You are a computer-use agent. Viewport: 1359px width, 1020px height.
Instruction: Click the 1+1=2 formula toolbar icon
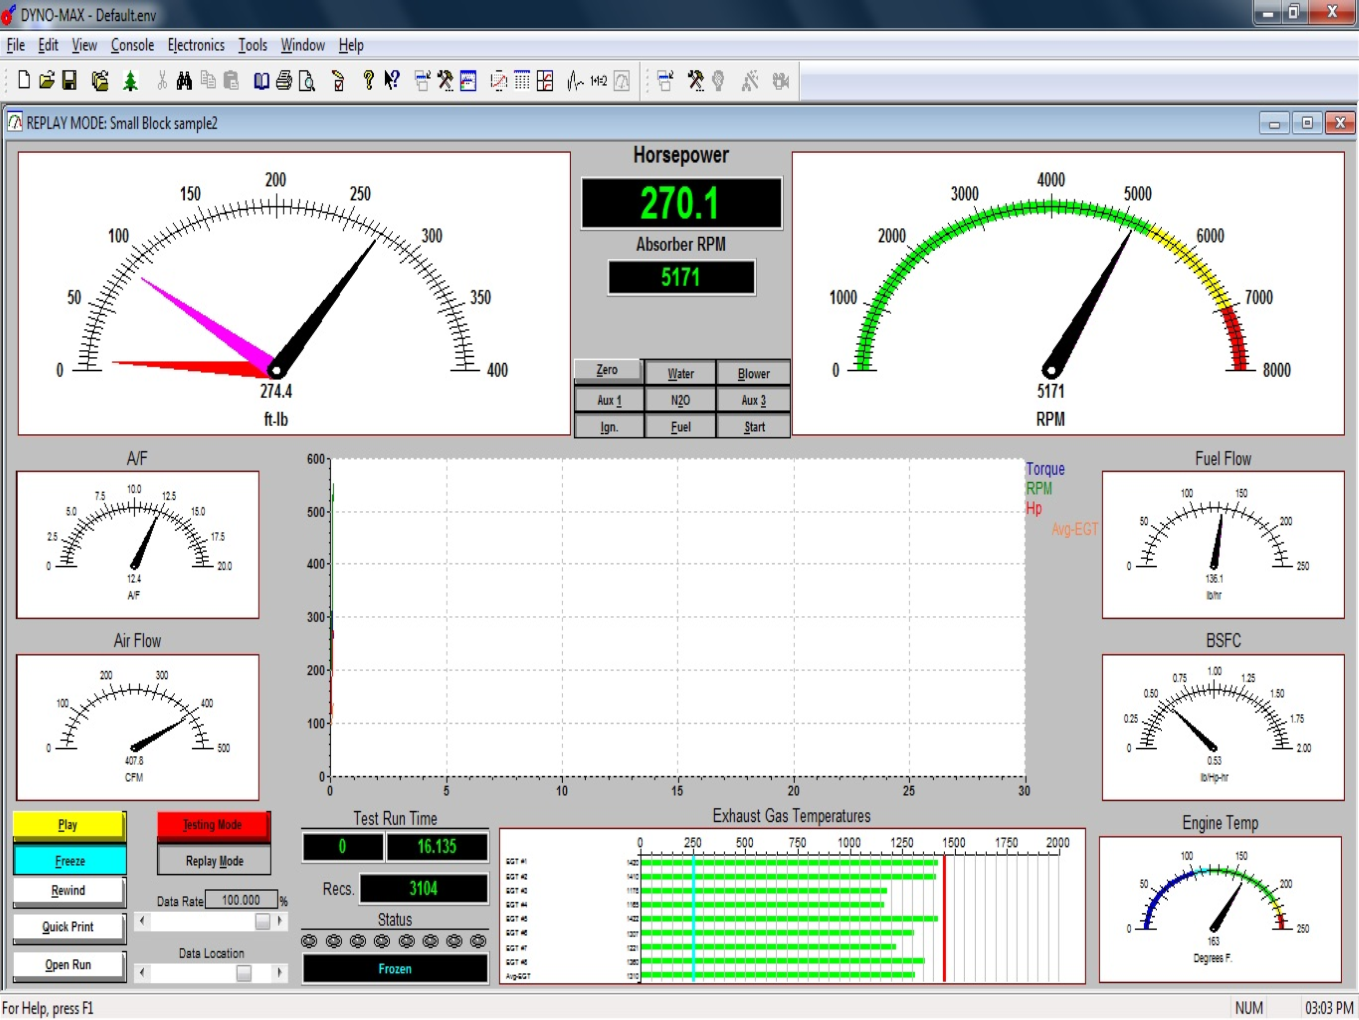(599, 81)
